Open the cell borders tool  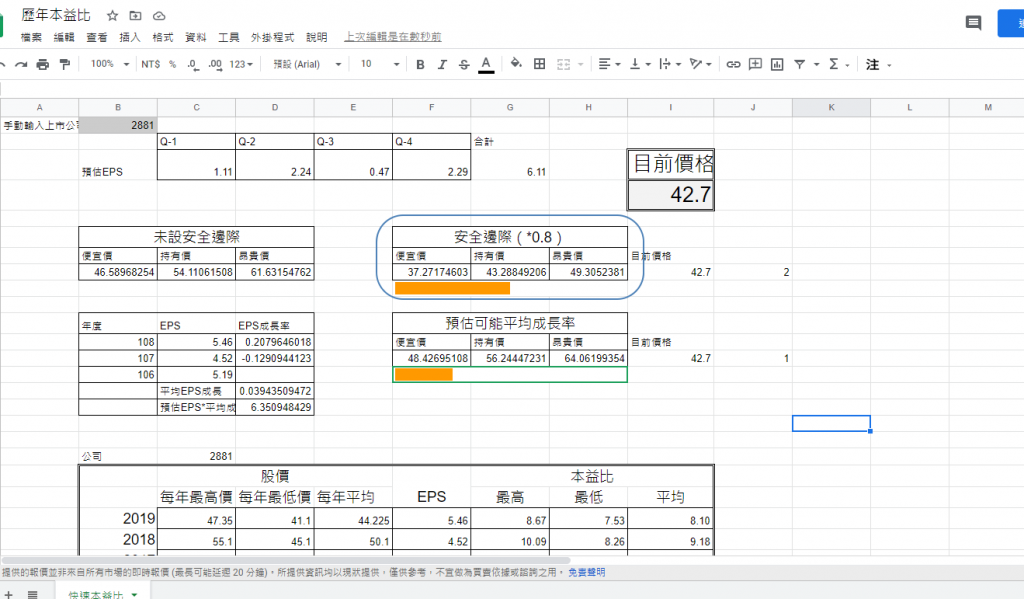coord(540,64)
